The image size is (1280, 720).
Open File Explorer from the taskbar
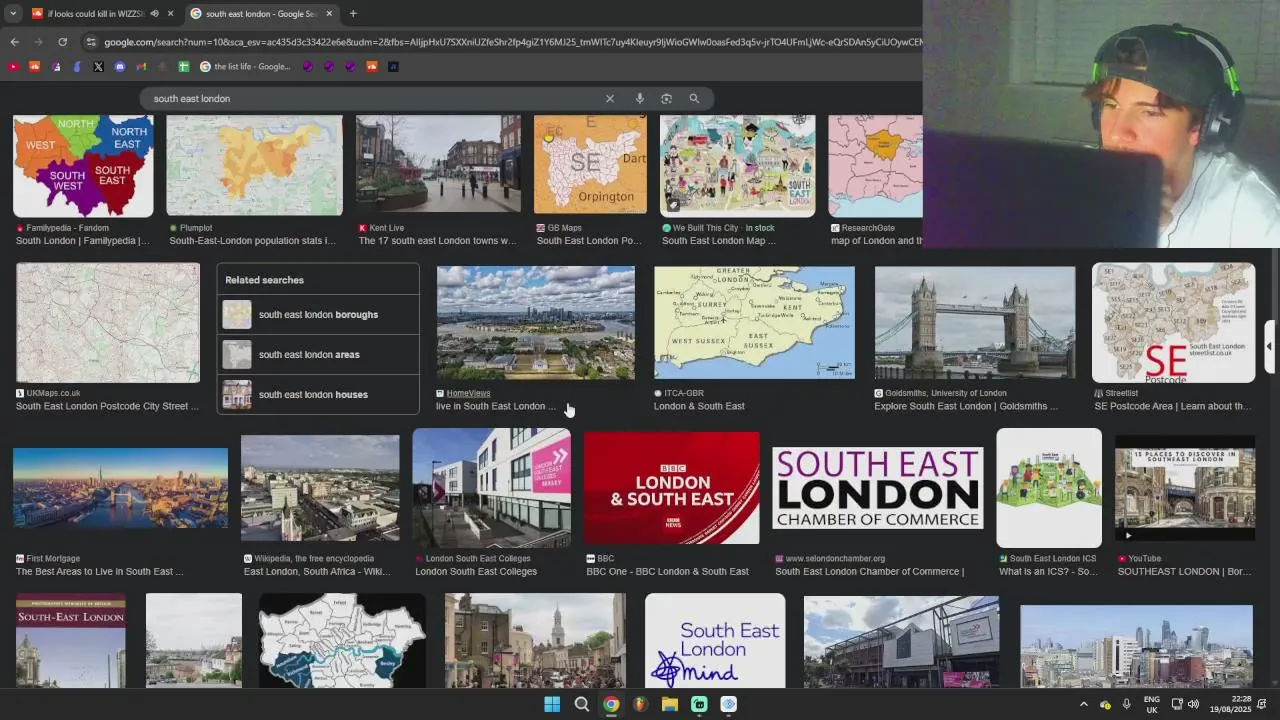pos(670,704)
